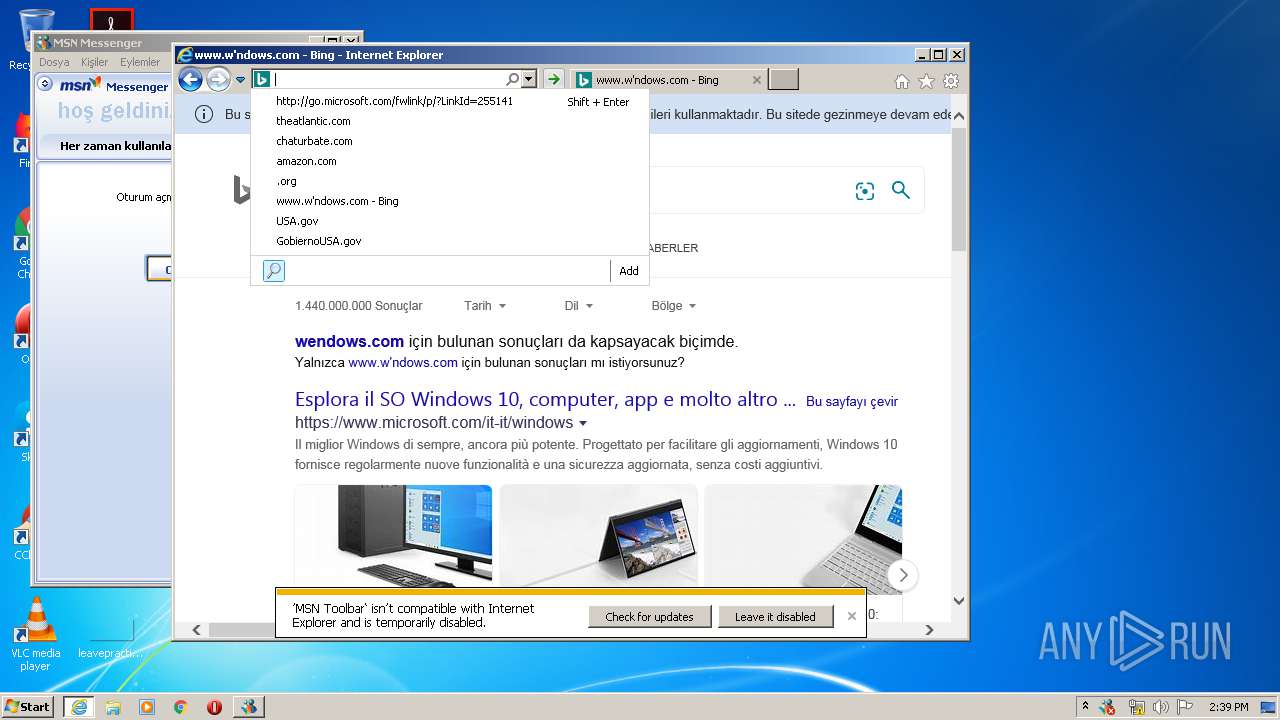1280x720 pixels.
Task: Click the address bar magnifier search icon
Action: (x=512, y=79)
